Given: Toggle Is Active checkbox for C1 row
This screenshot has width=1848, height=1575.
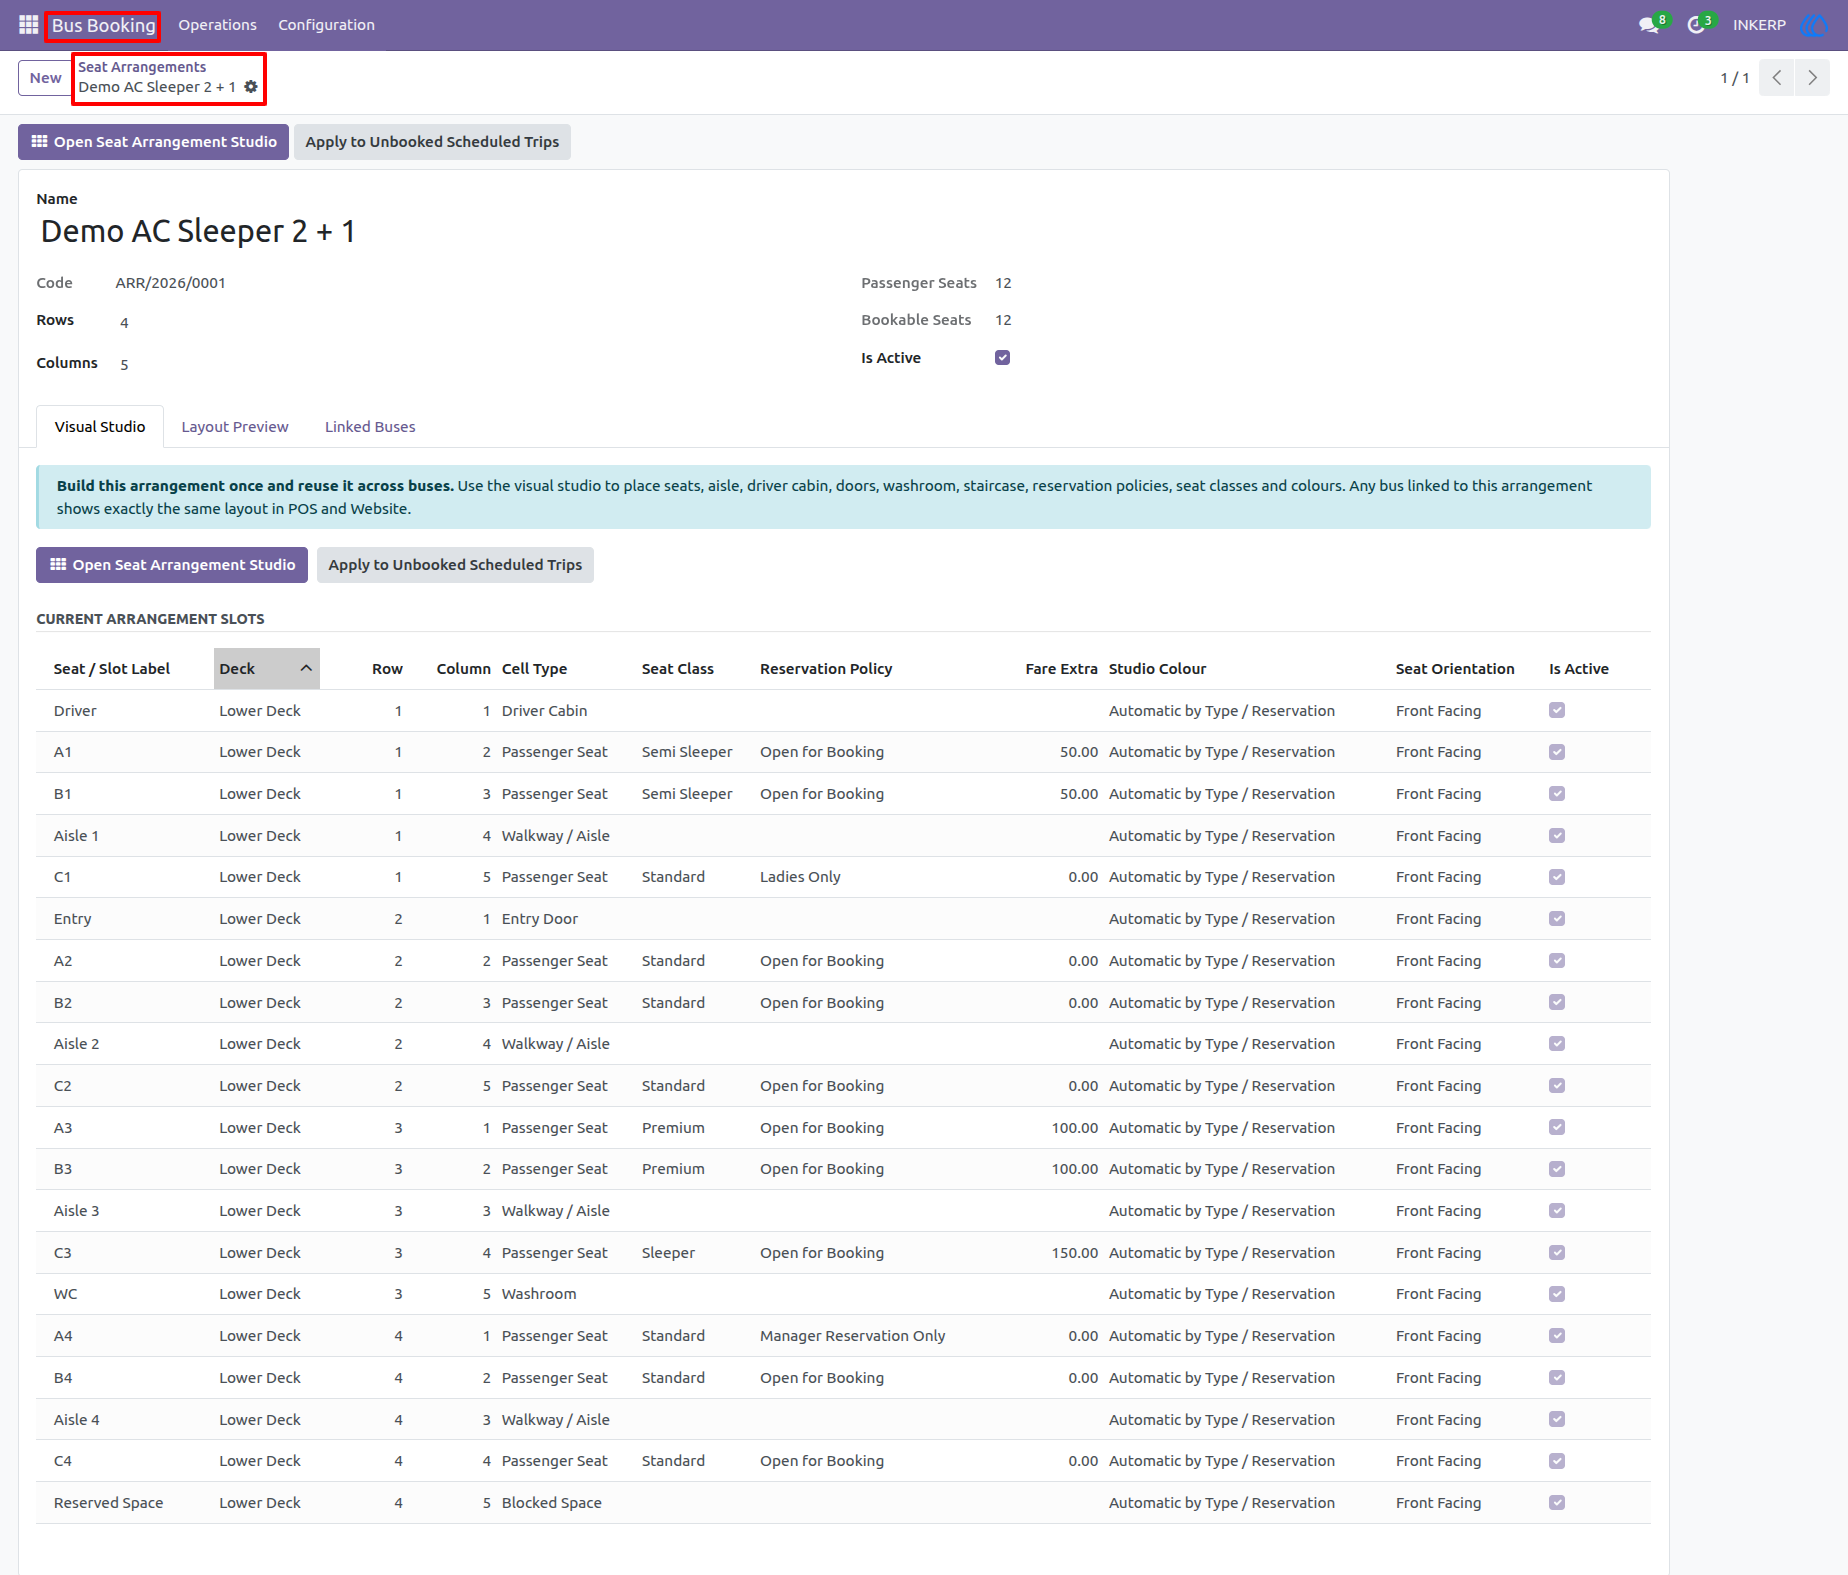Looking at the screenshot, I should coord(1557,877).
